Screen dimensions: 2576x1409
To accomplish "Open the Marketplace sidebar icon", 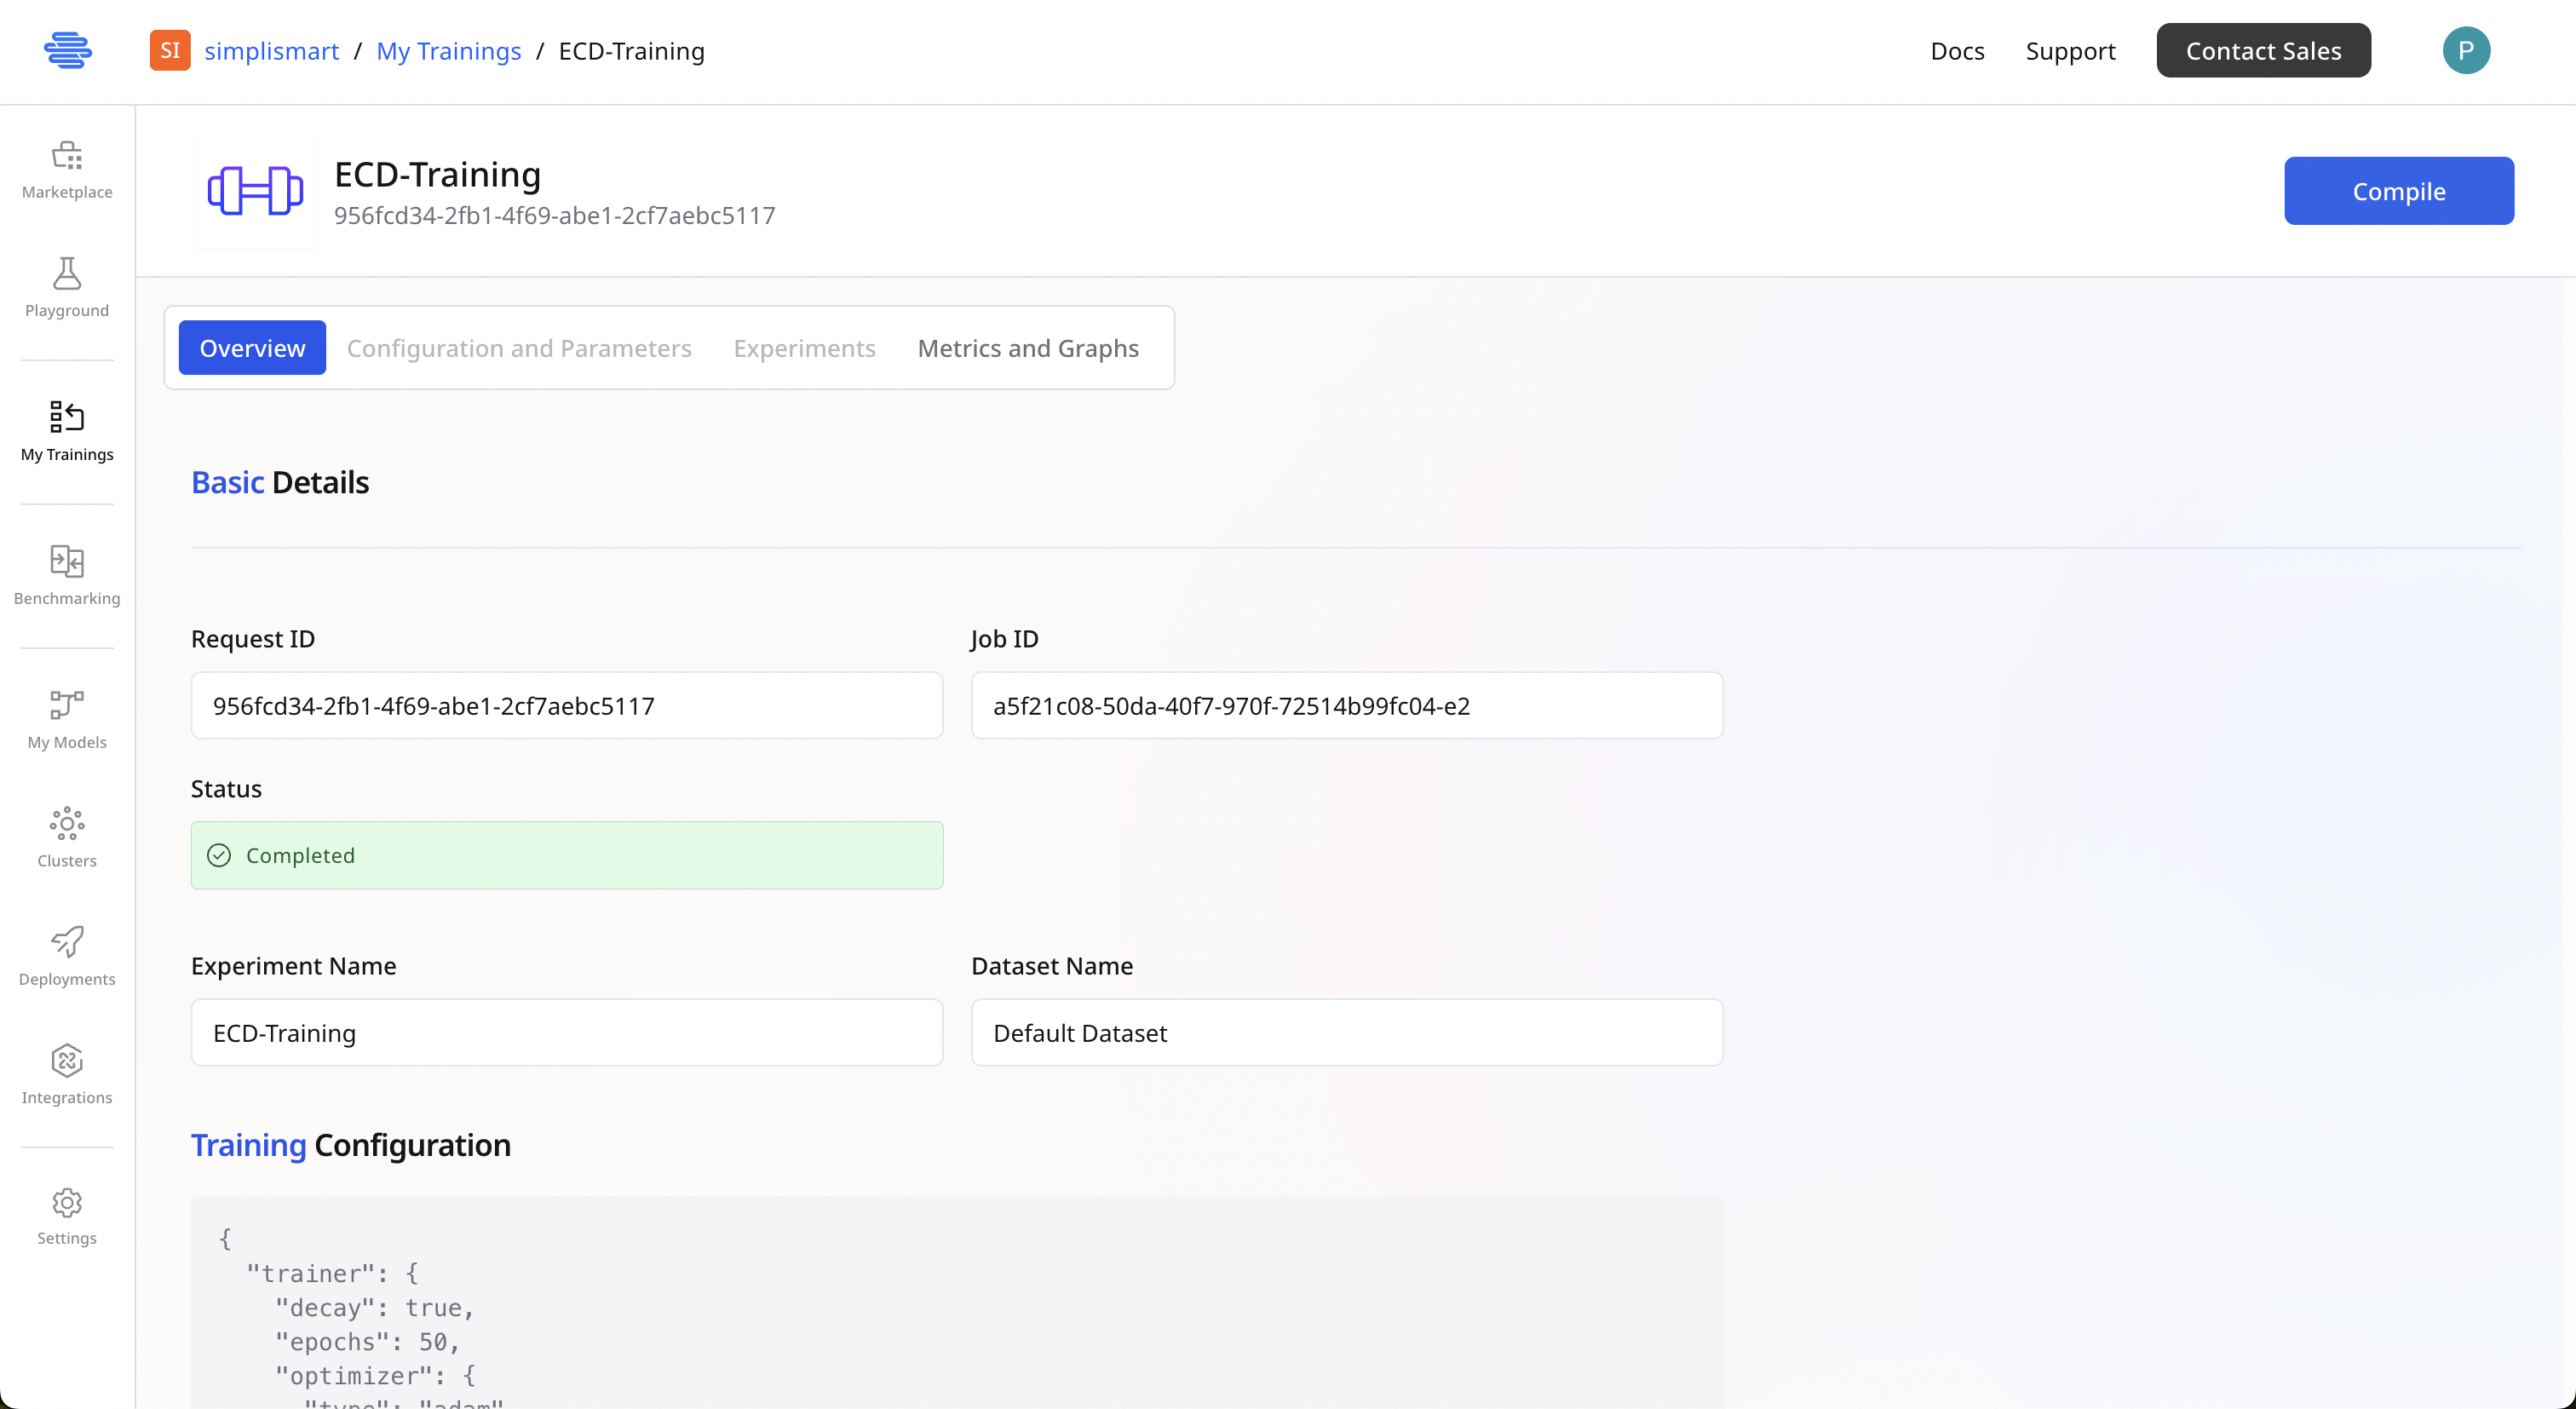I will click(x=67, y=157).
